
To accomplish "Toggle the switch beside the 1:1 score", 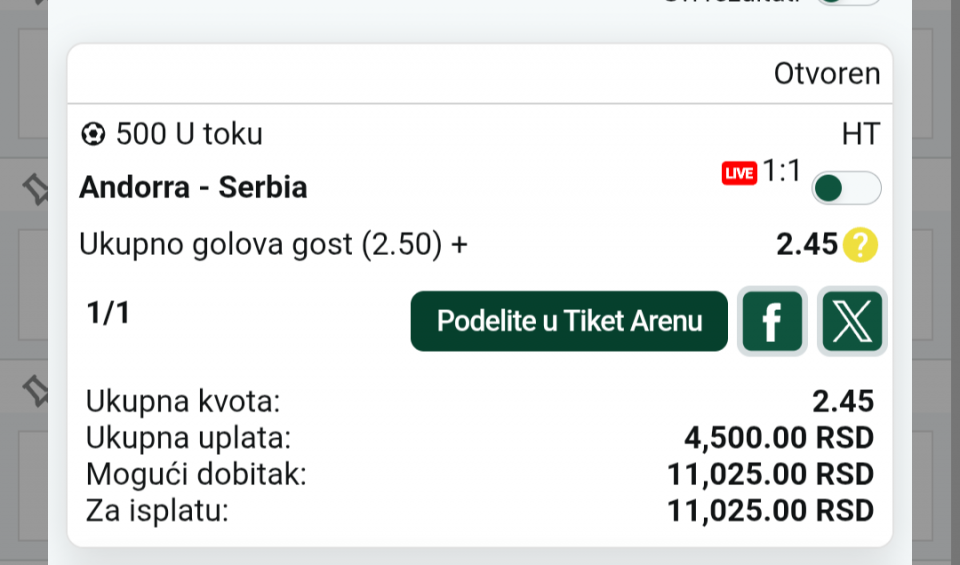I will (x=846, y=188).
